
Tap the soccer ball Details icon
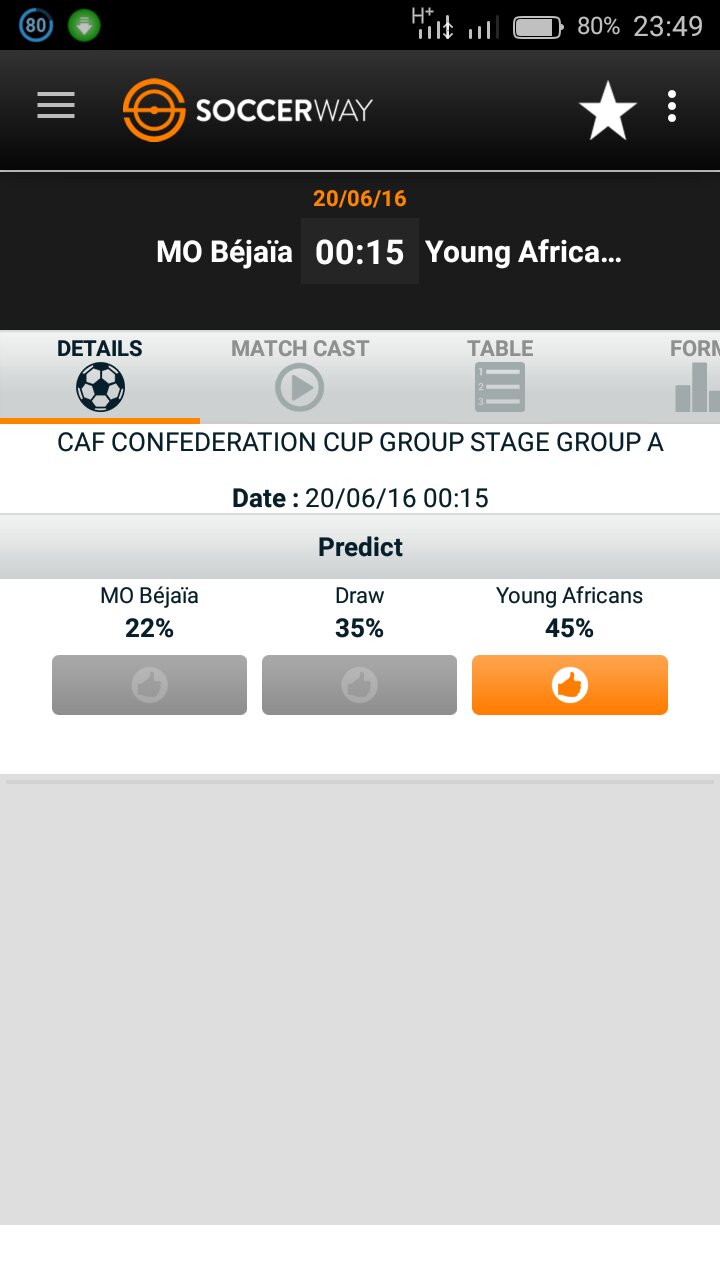(x=100, y=387)
